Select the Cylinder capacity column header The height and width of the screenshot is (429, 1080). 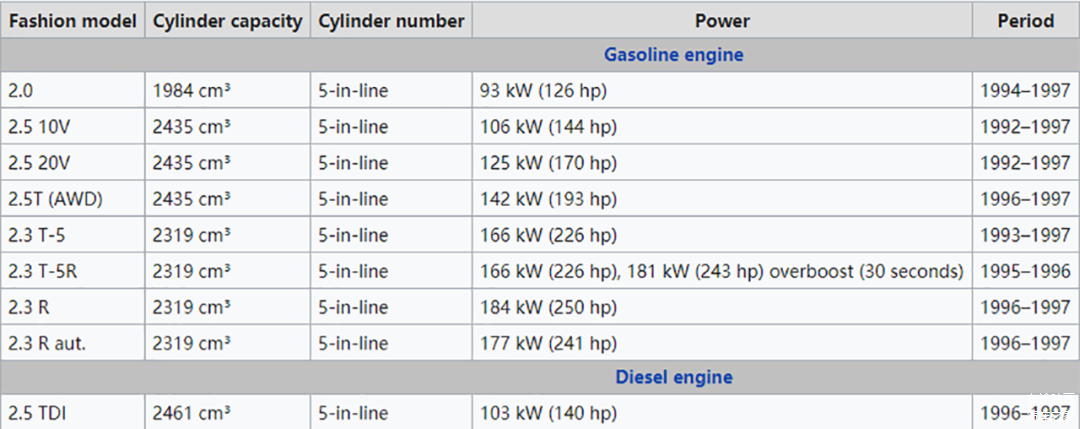tap(227, 21)
